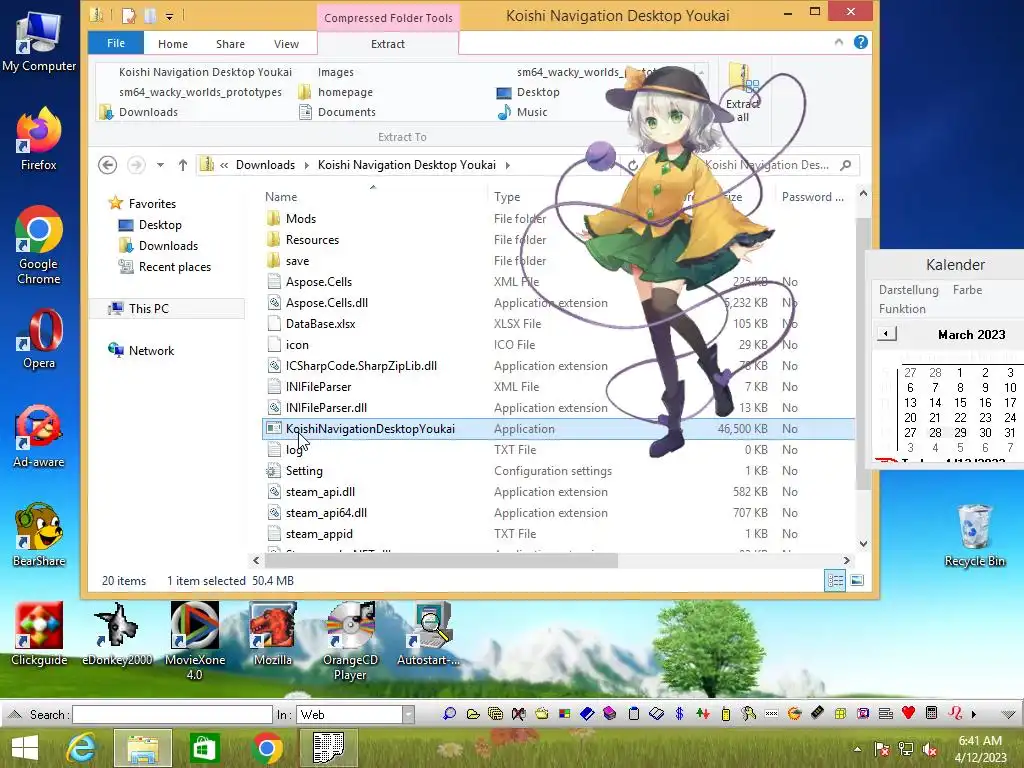This screenshot has height=768, width=1024.
Task: Select Network in the navigation pane
Action: click(x=151, y=351)
